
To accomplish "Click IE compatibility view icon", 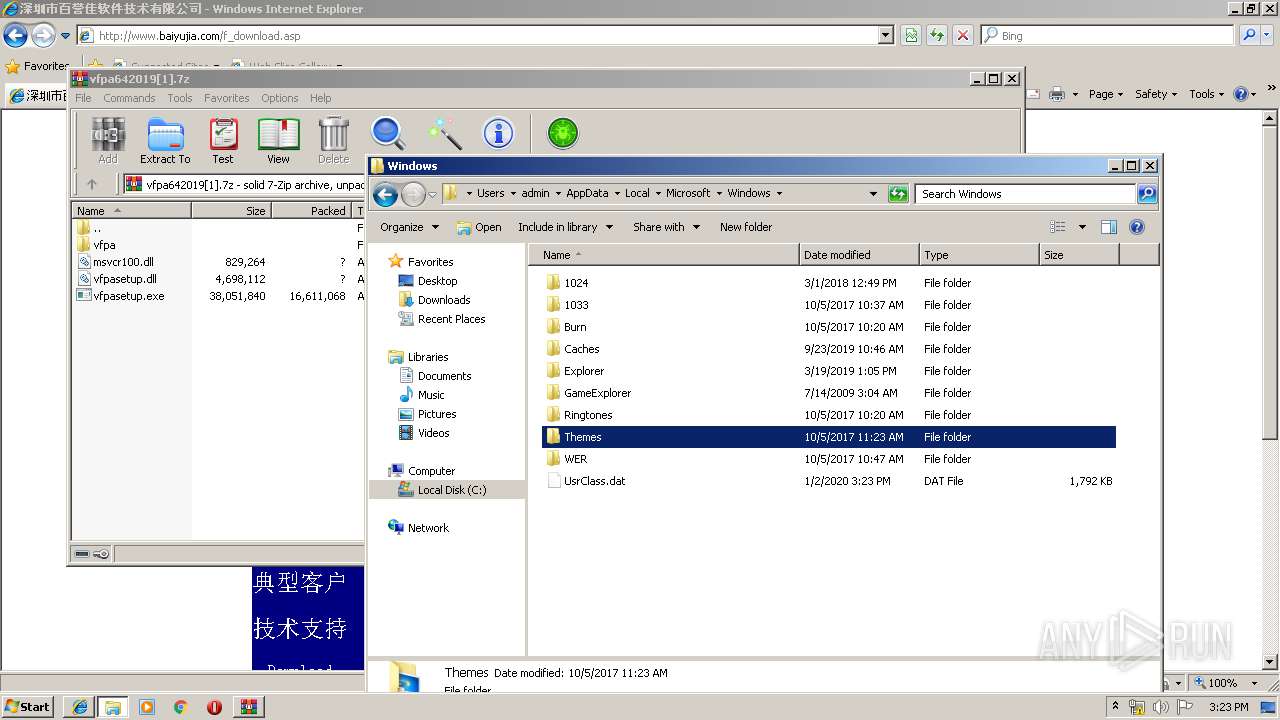I will click(x=911, y=35).
